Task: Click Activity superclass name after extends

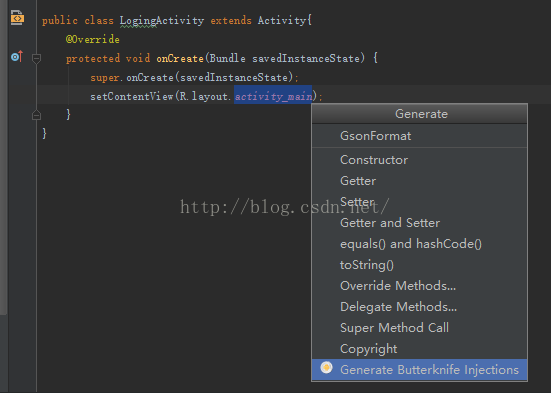Action: coord(282,20)
